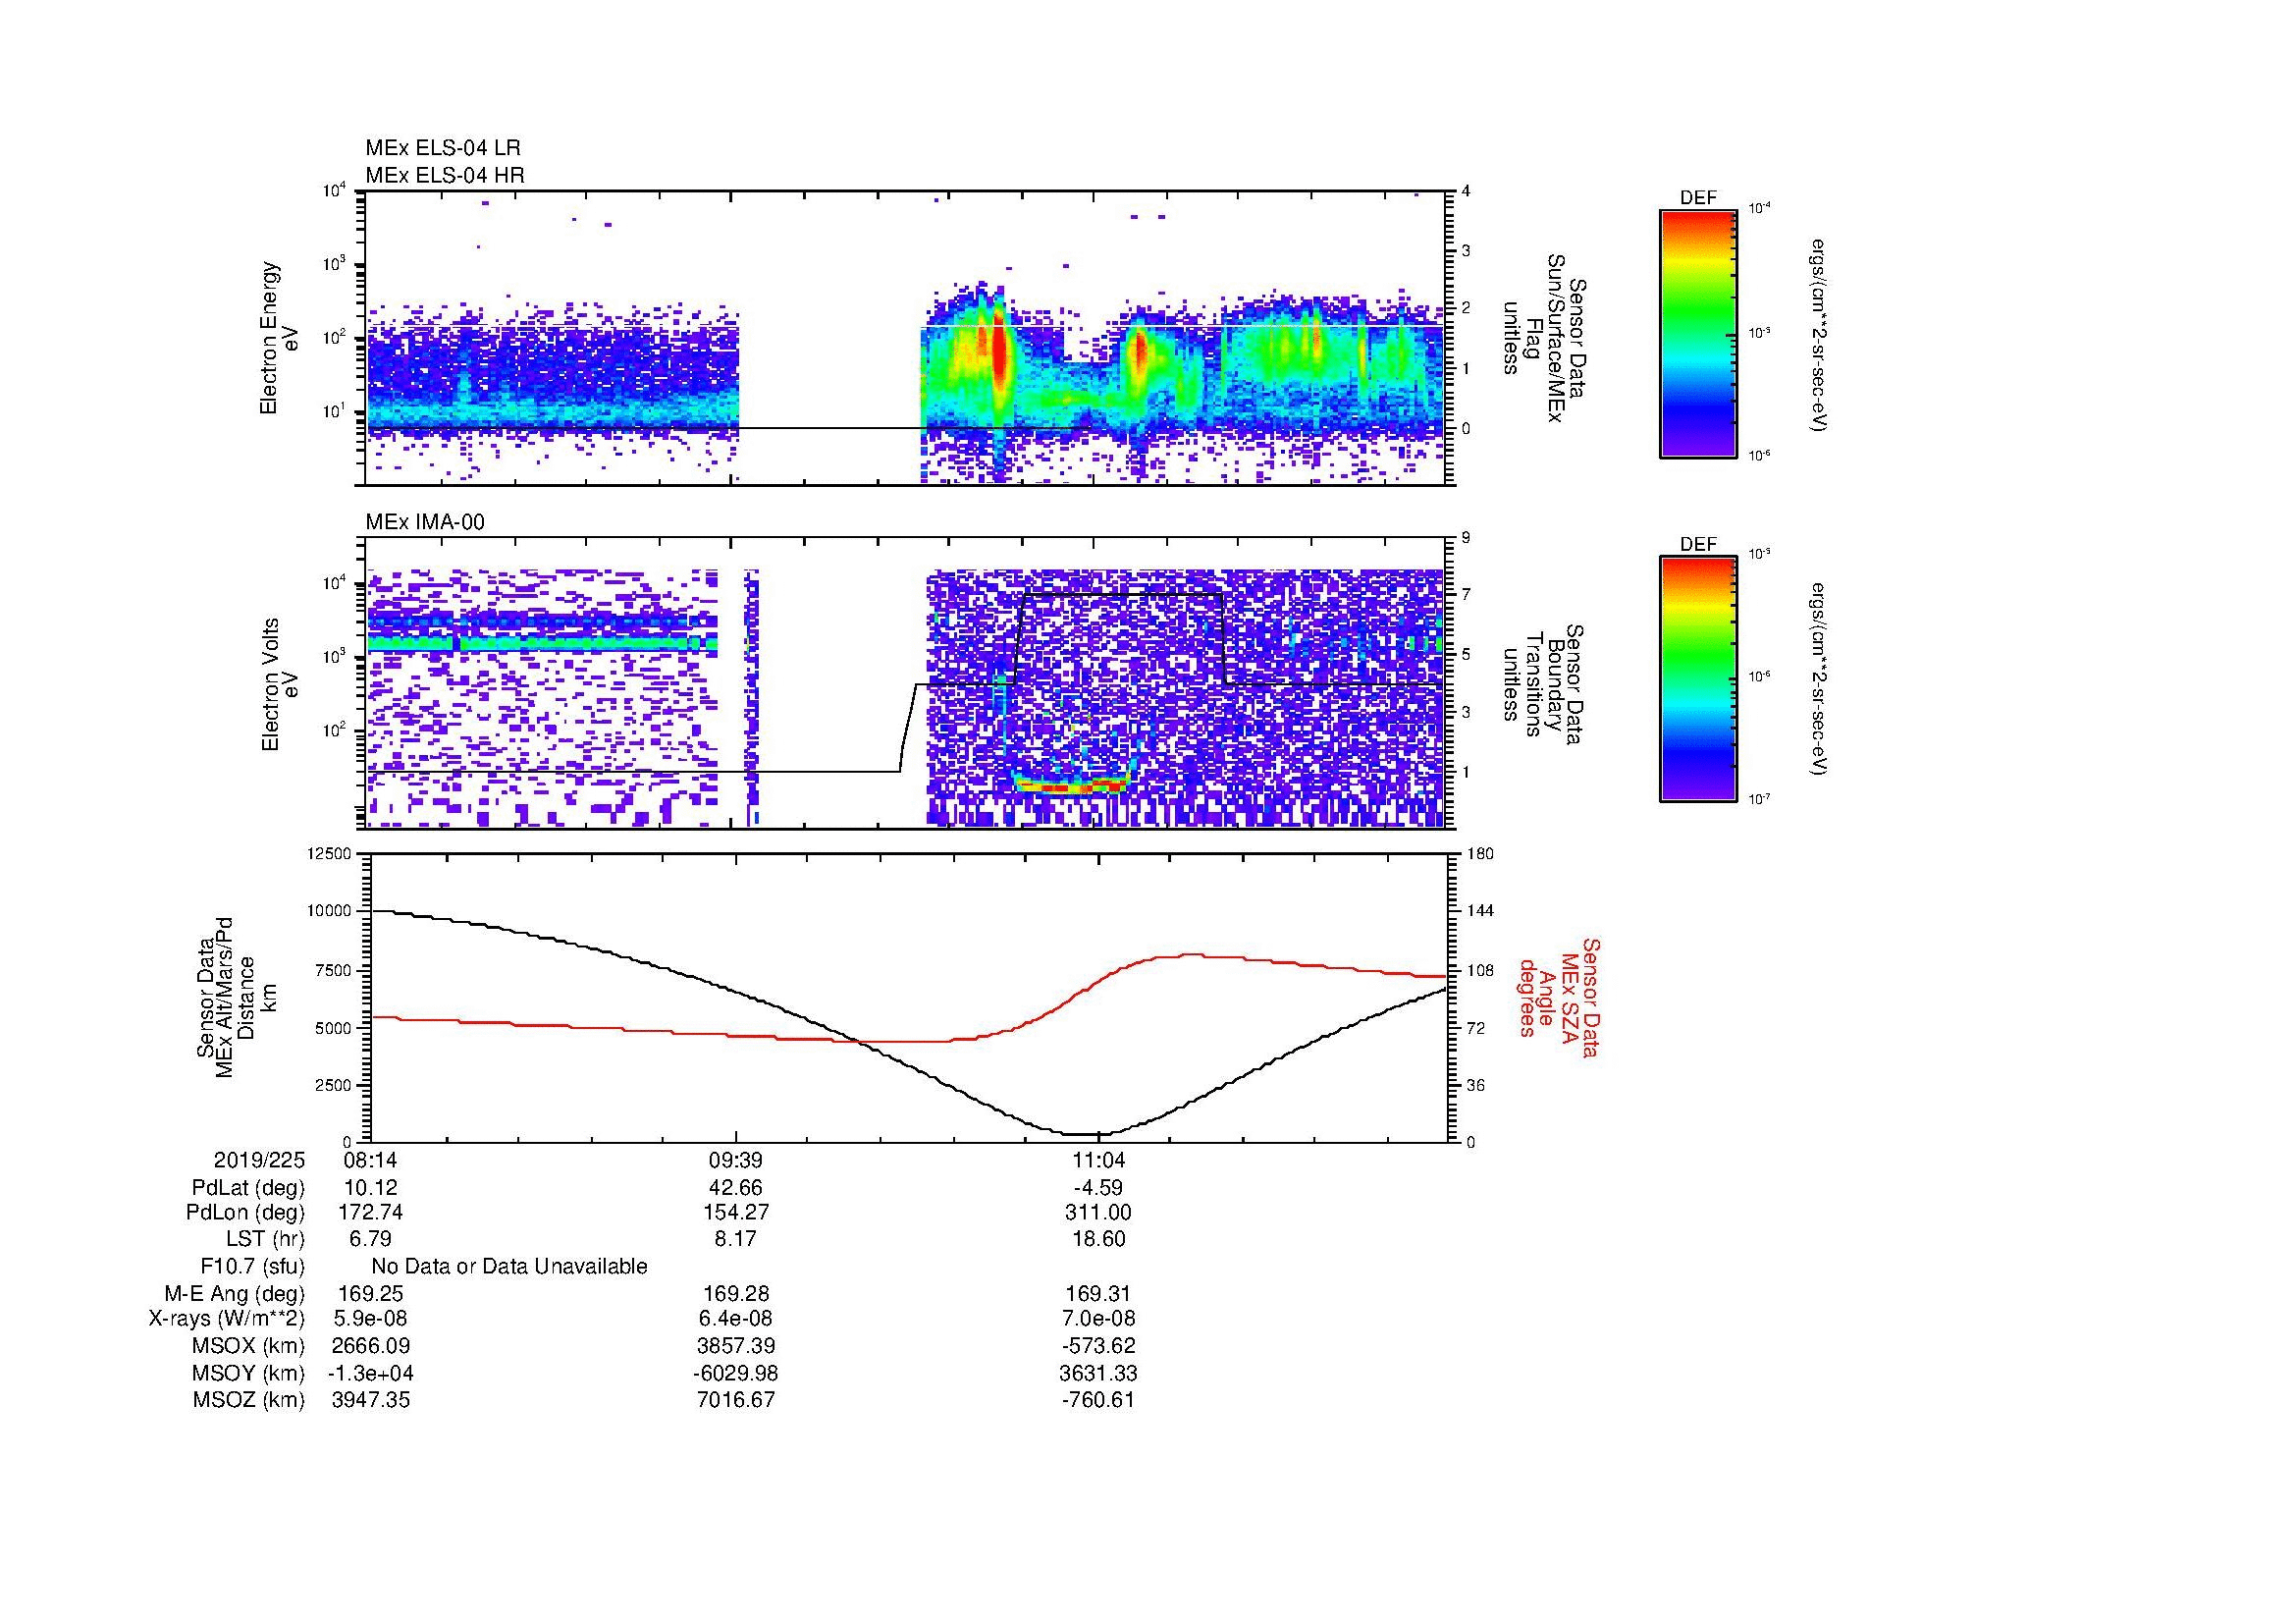Click the altitude axis tick '12500'

pyautogui.click(x=328, y=853)
